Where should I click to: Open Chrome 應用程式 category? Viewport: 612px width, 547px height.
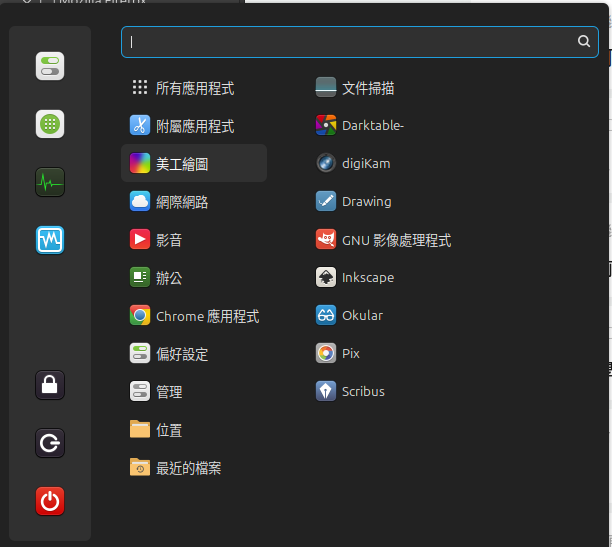[x=194, y=315]
